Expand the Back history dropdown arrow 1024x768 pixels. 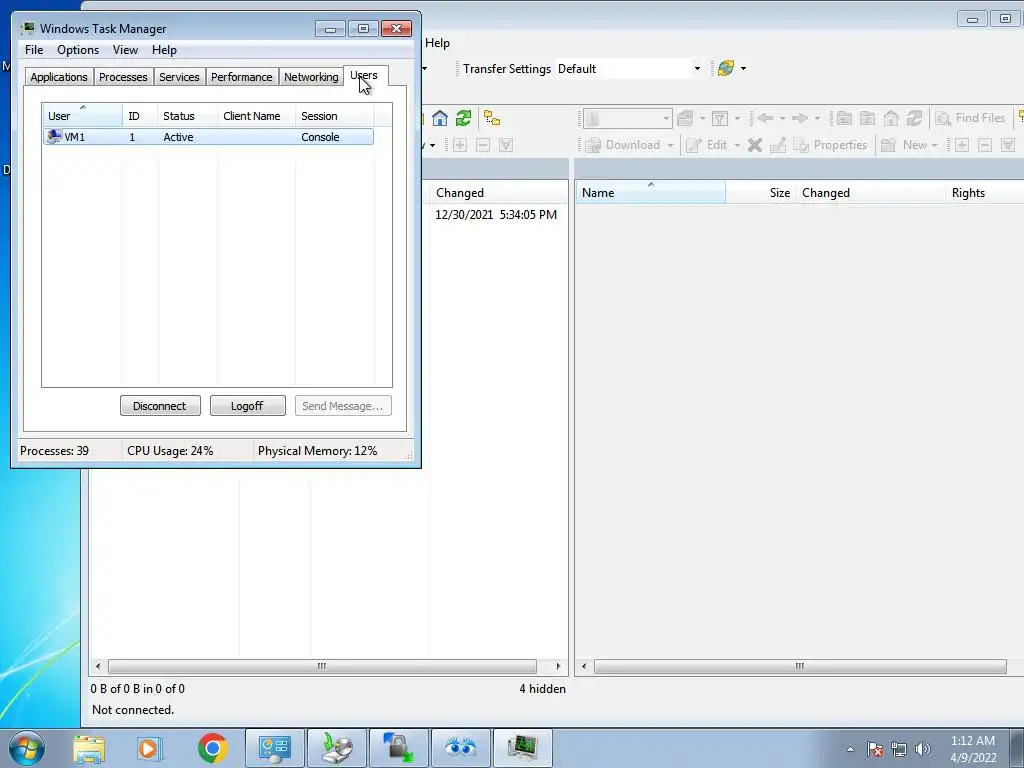(x=782, y=118)
